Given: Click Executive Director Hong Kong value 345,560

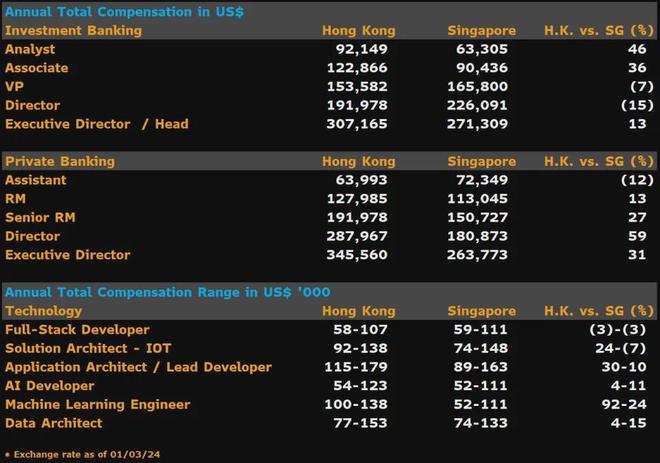Looking at the screenshot, I should pyautogui.click(x=357, y=255).
